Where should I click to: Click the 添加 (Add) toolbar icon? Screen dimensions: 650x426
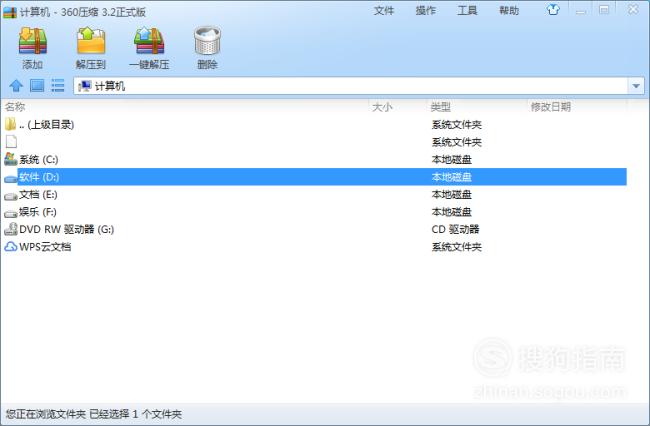click(x=33, y=41)
